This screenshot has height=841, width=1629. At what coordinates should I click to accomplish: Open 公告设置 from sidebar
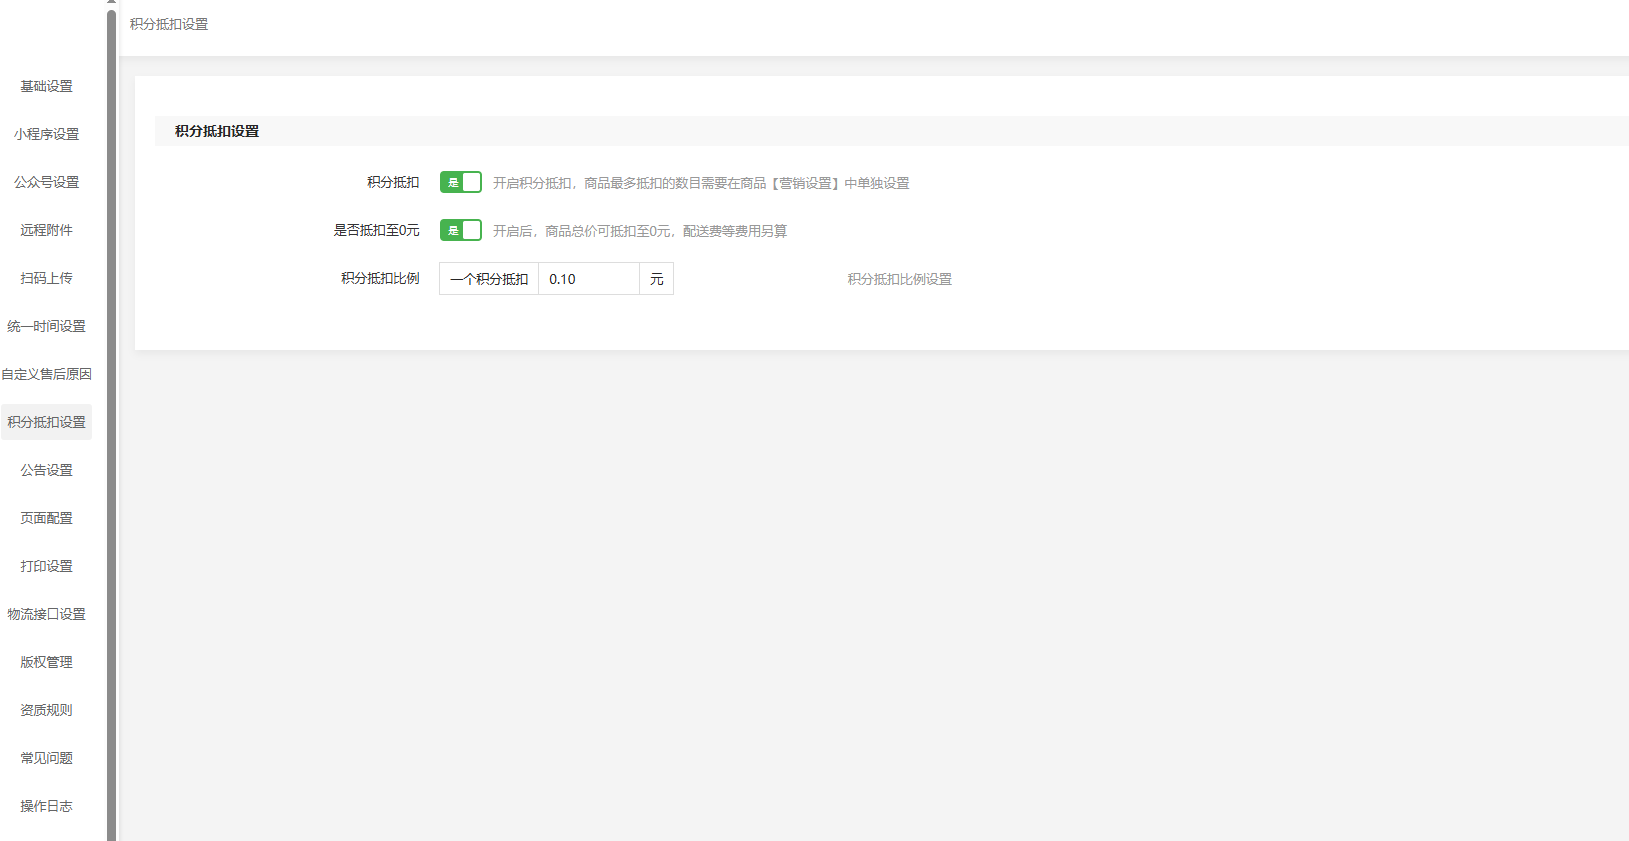[x=46, y=470]
